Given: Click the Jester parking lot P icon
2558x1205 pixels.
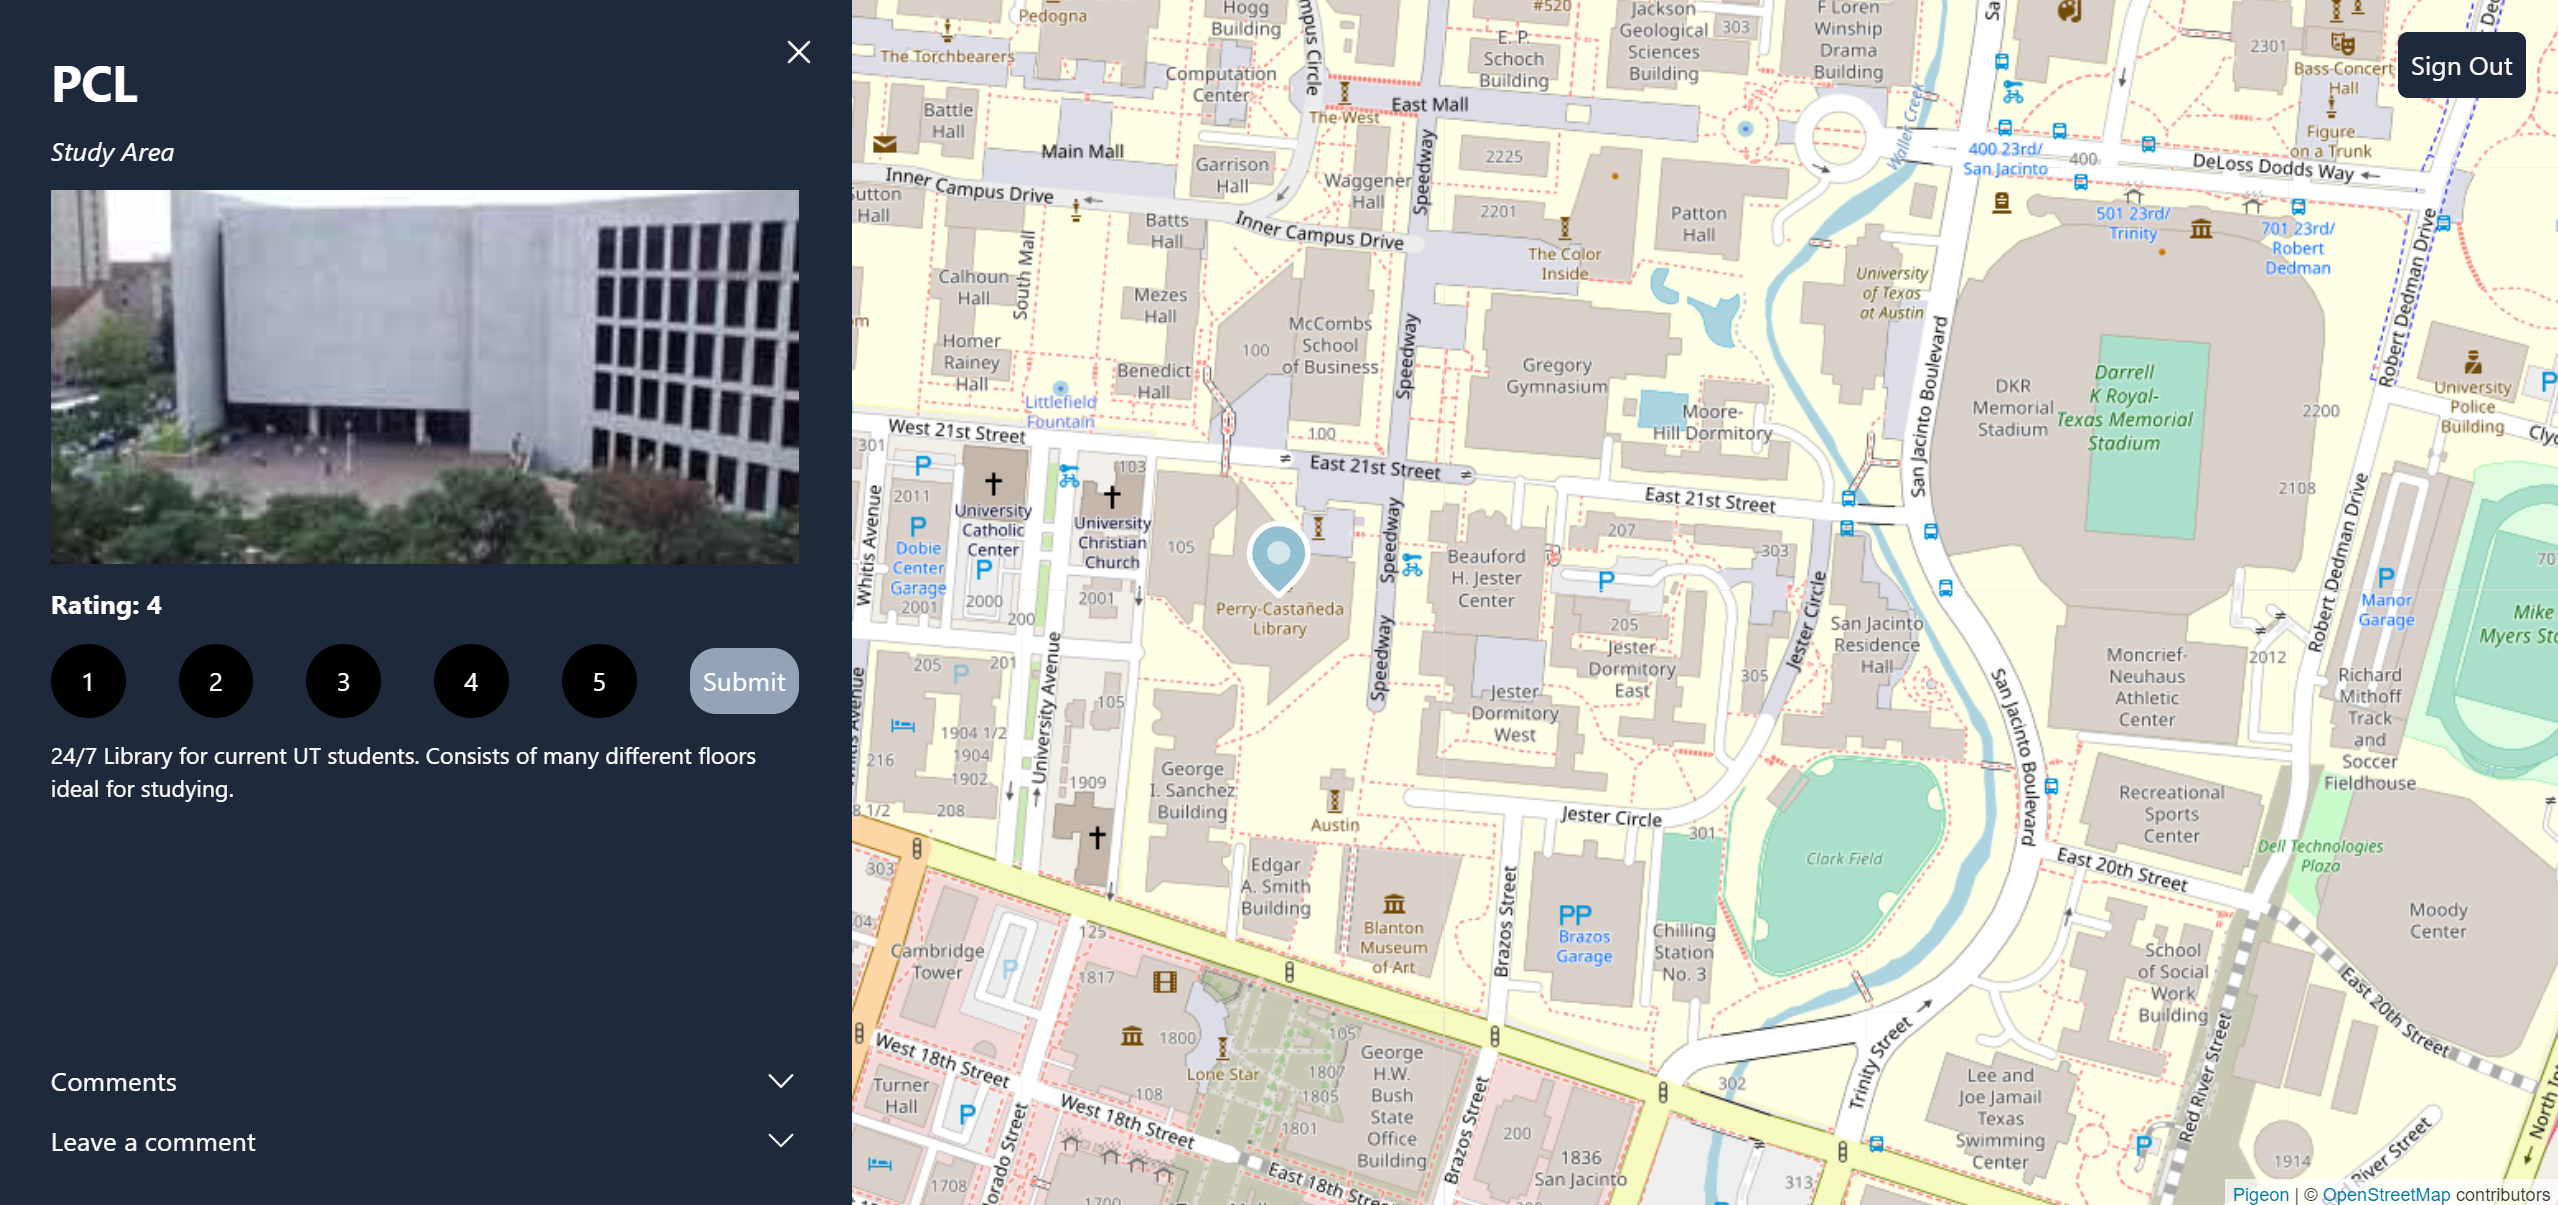Looking at the screenshot, I should pos(1605,581).
